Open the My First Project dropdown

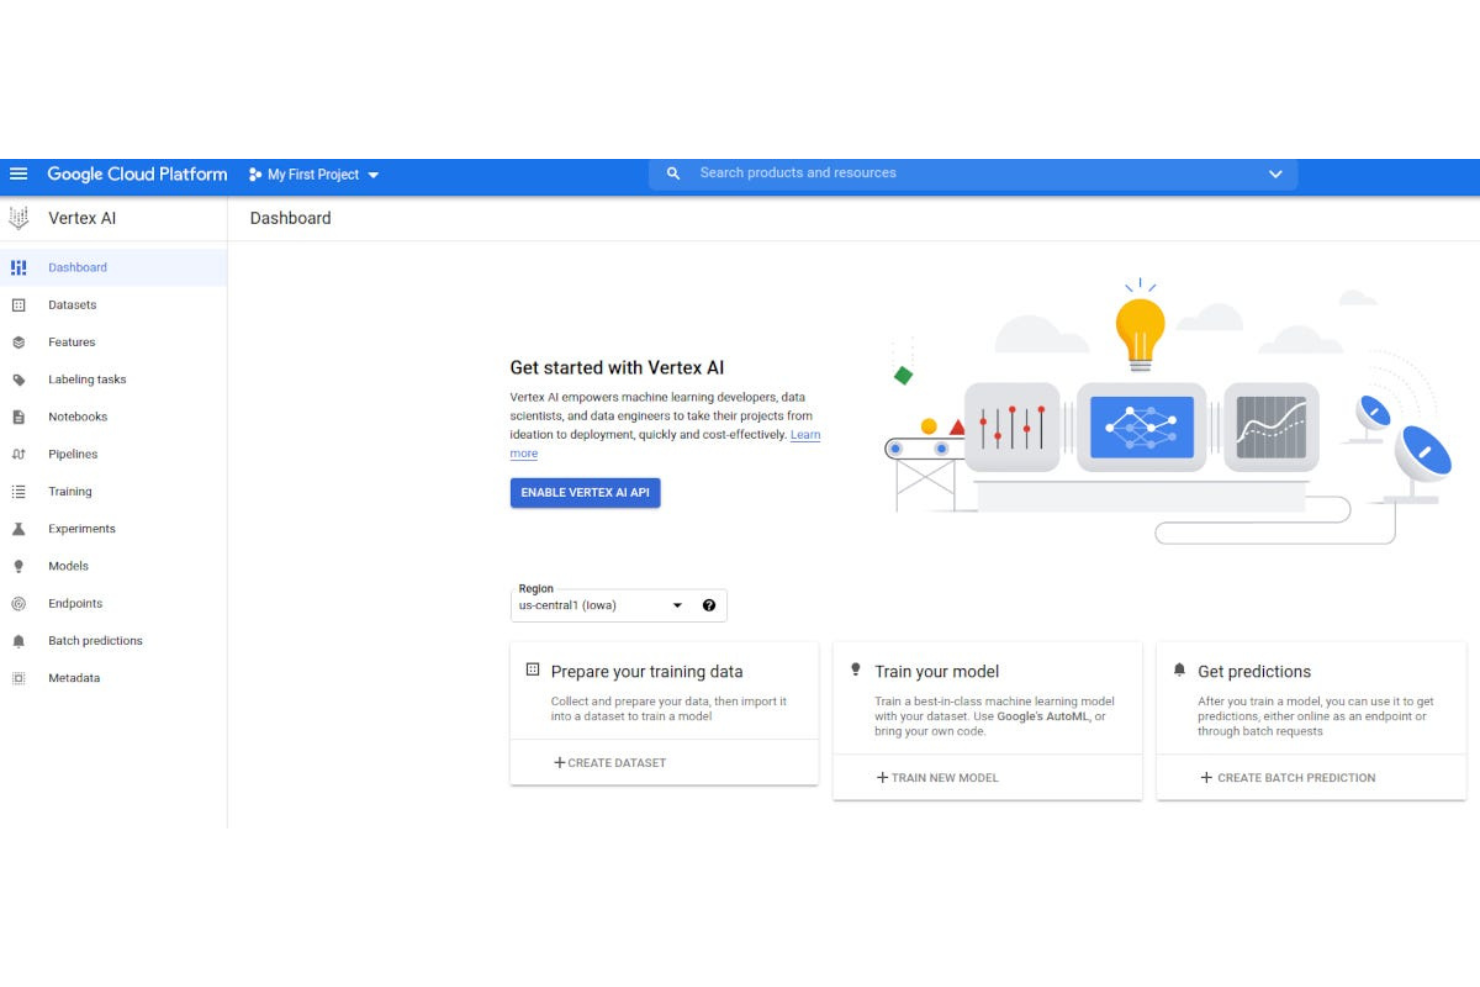pos(314,174)
